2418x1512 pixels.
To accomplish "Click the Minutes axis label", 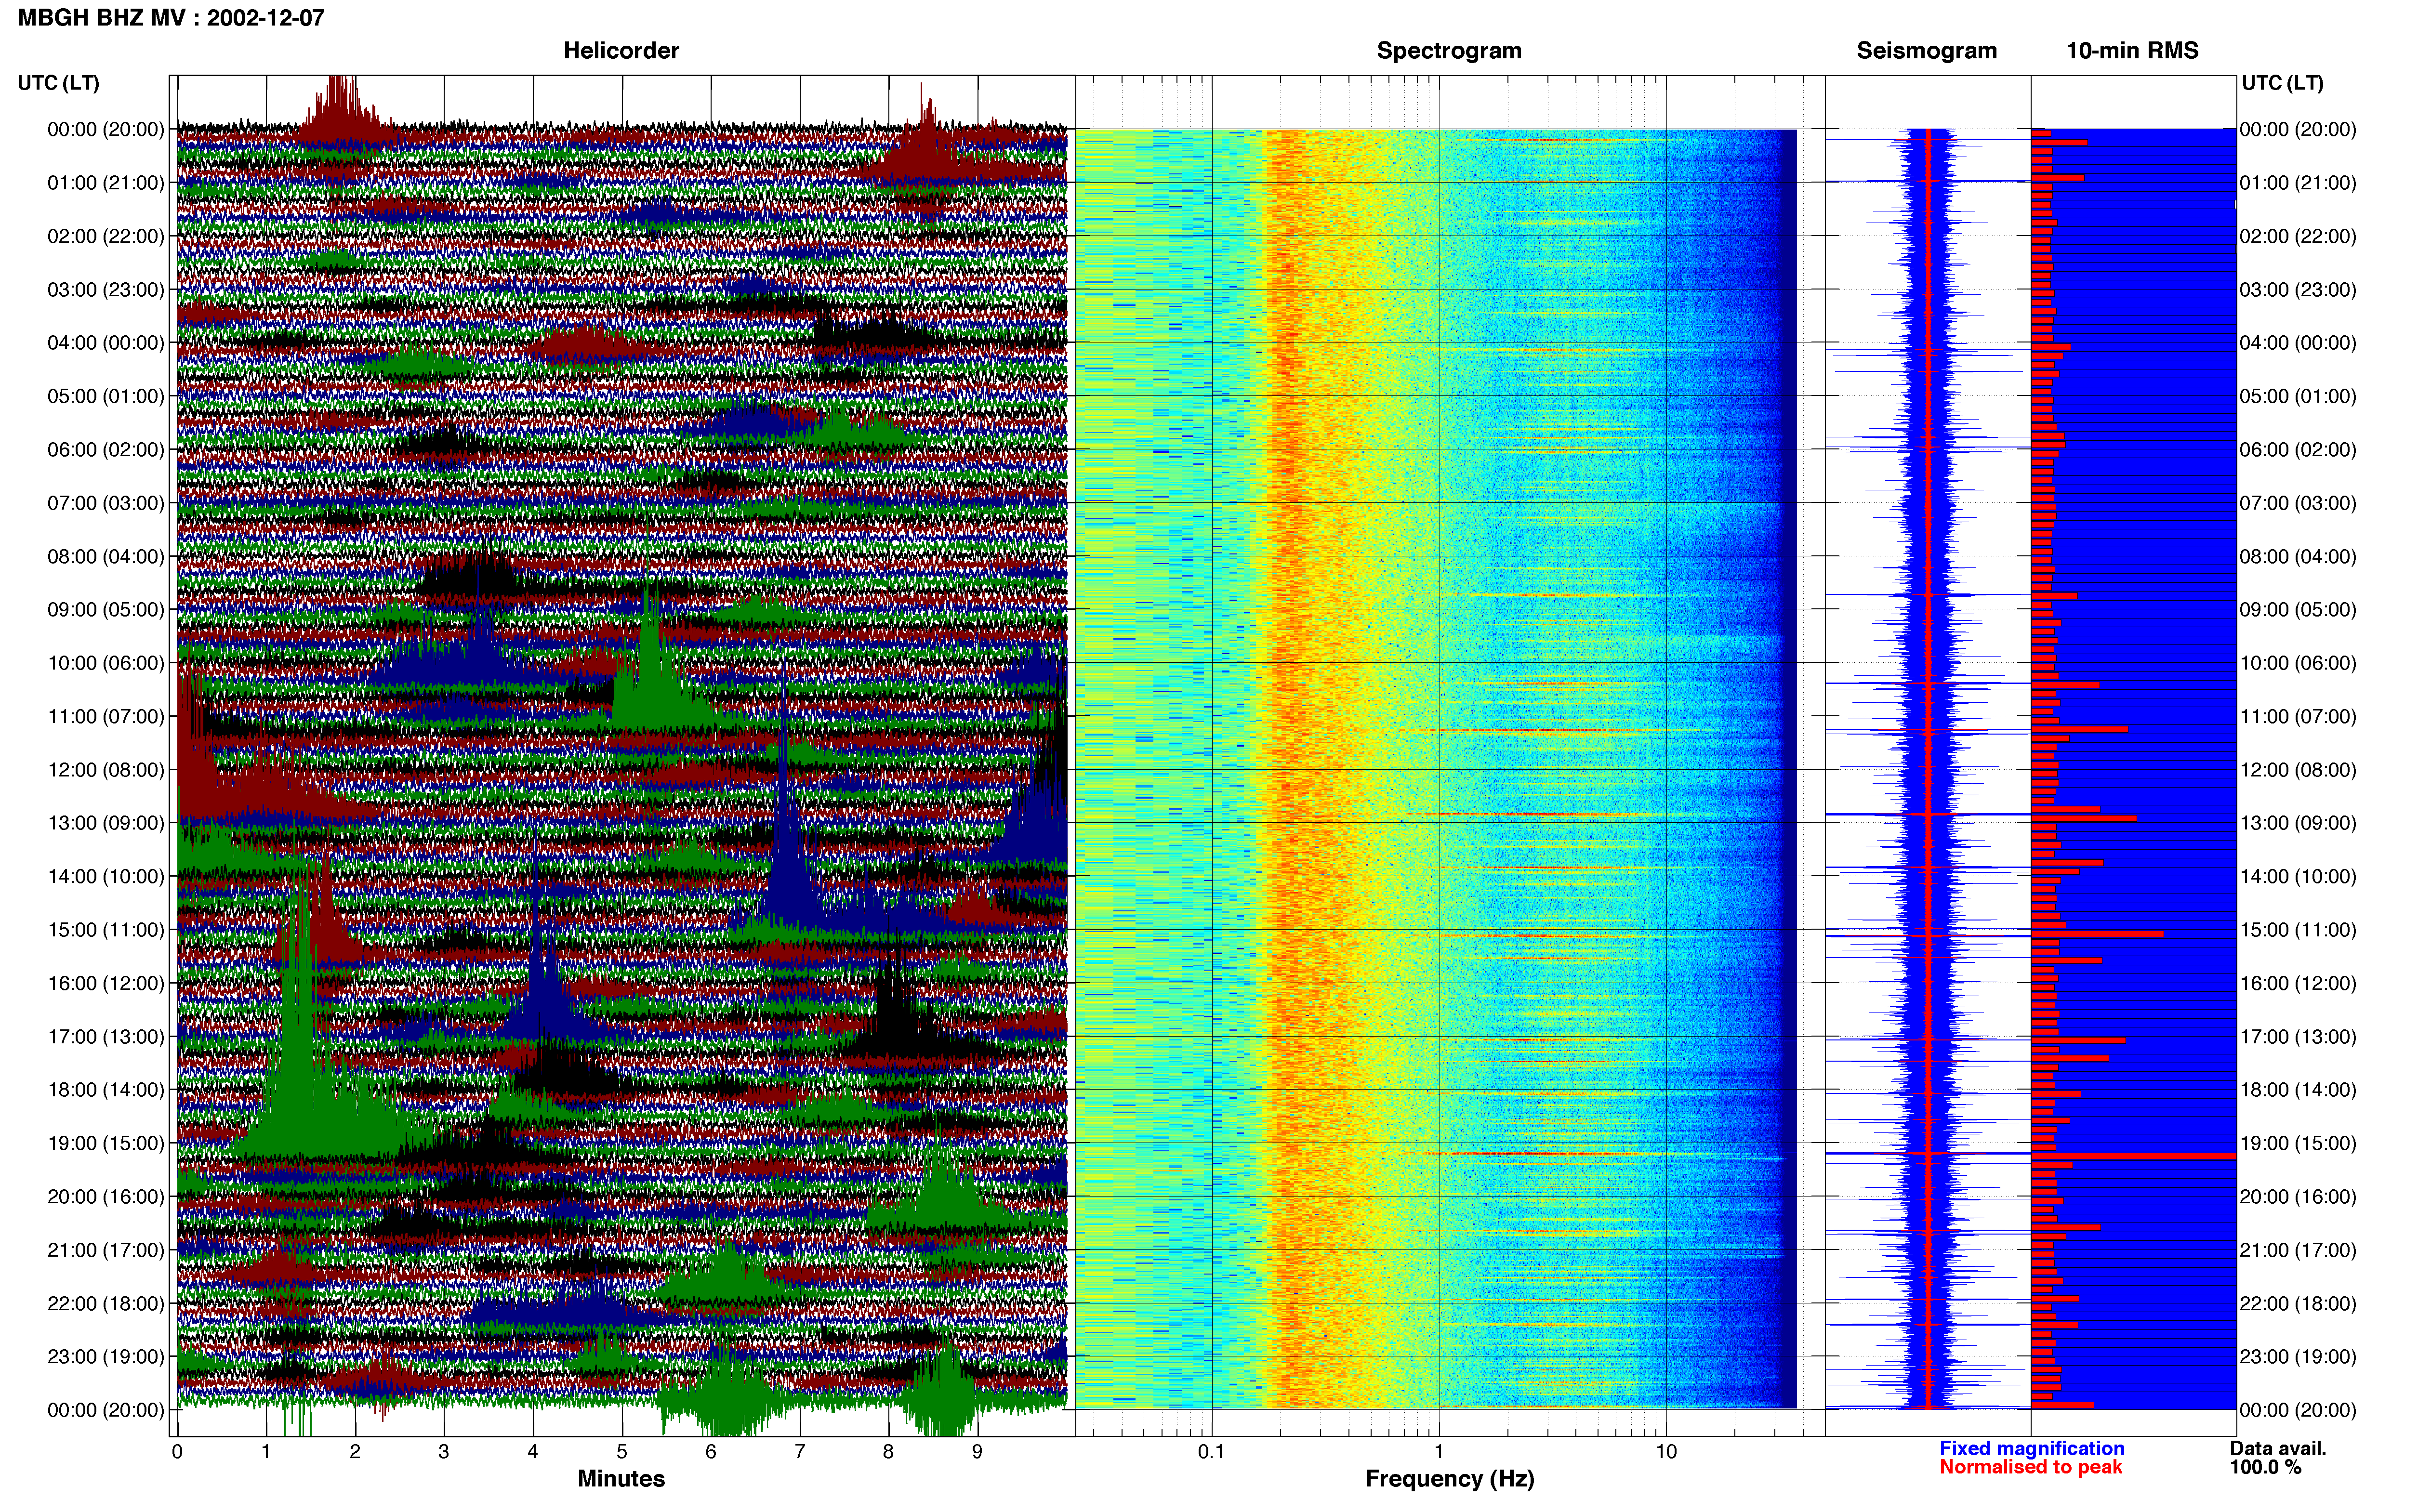I will coord(621,1479).
